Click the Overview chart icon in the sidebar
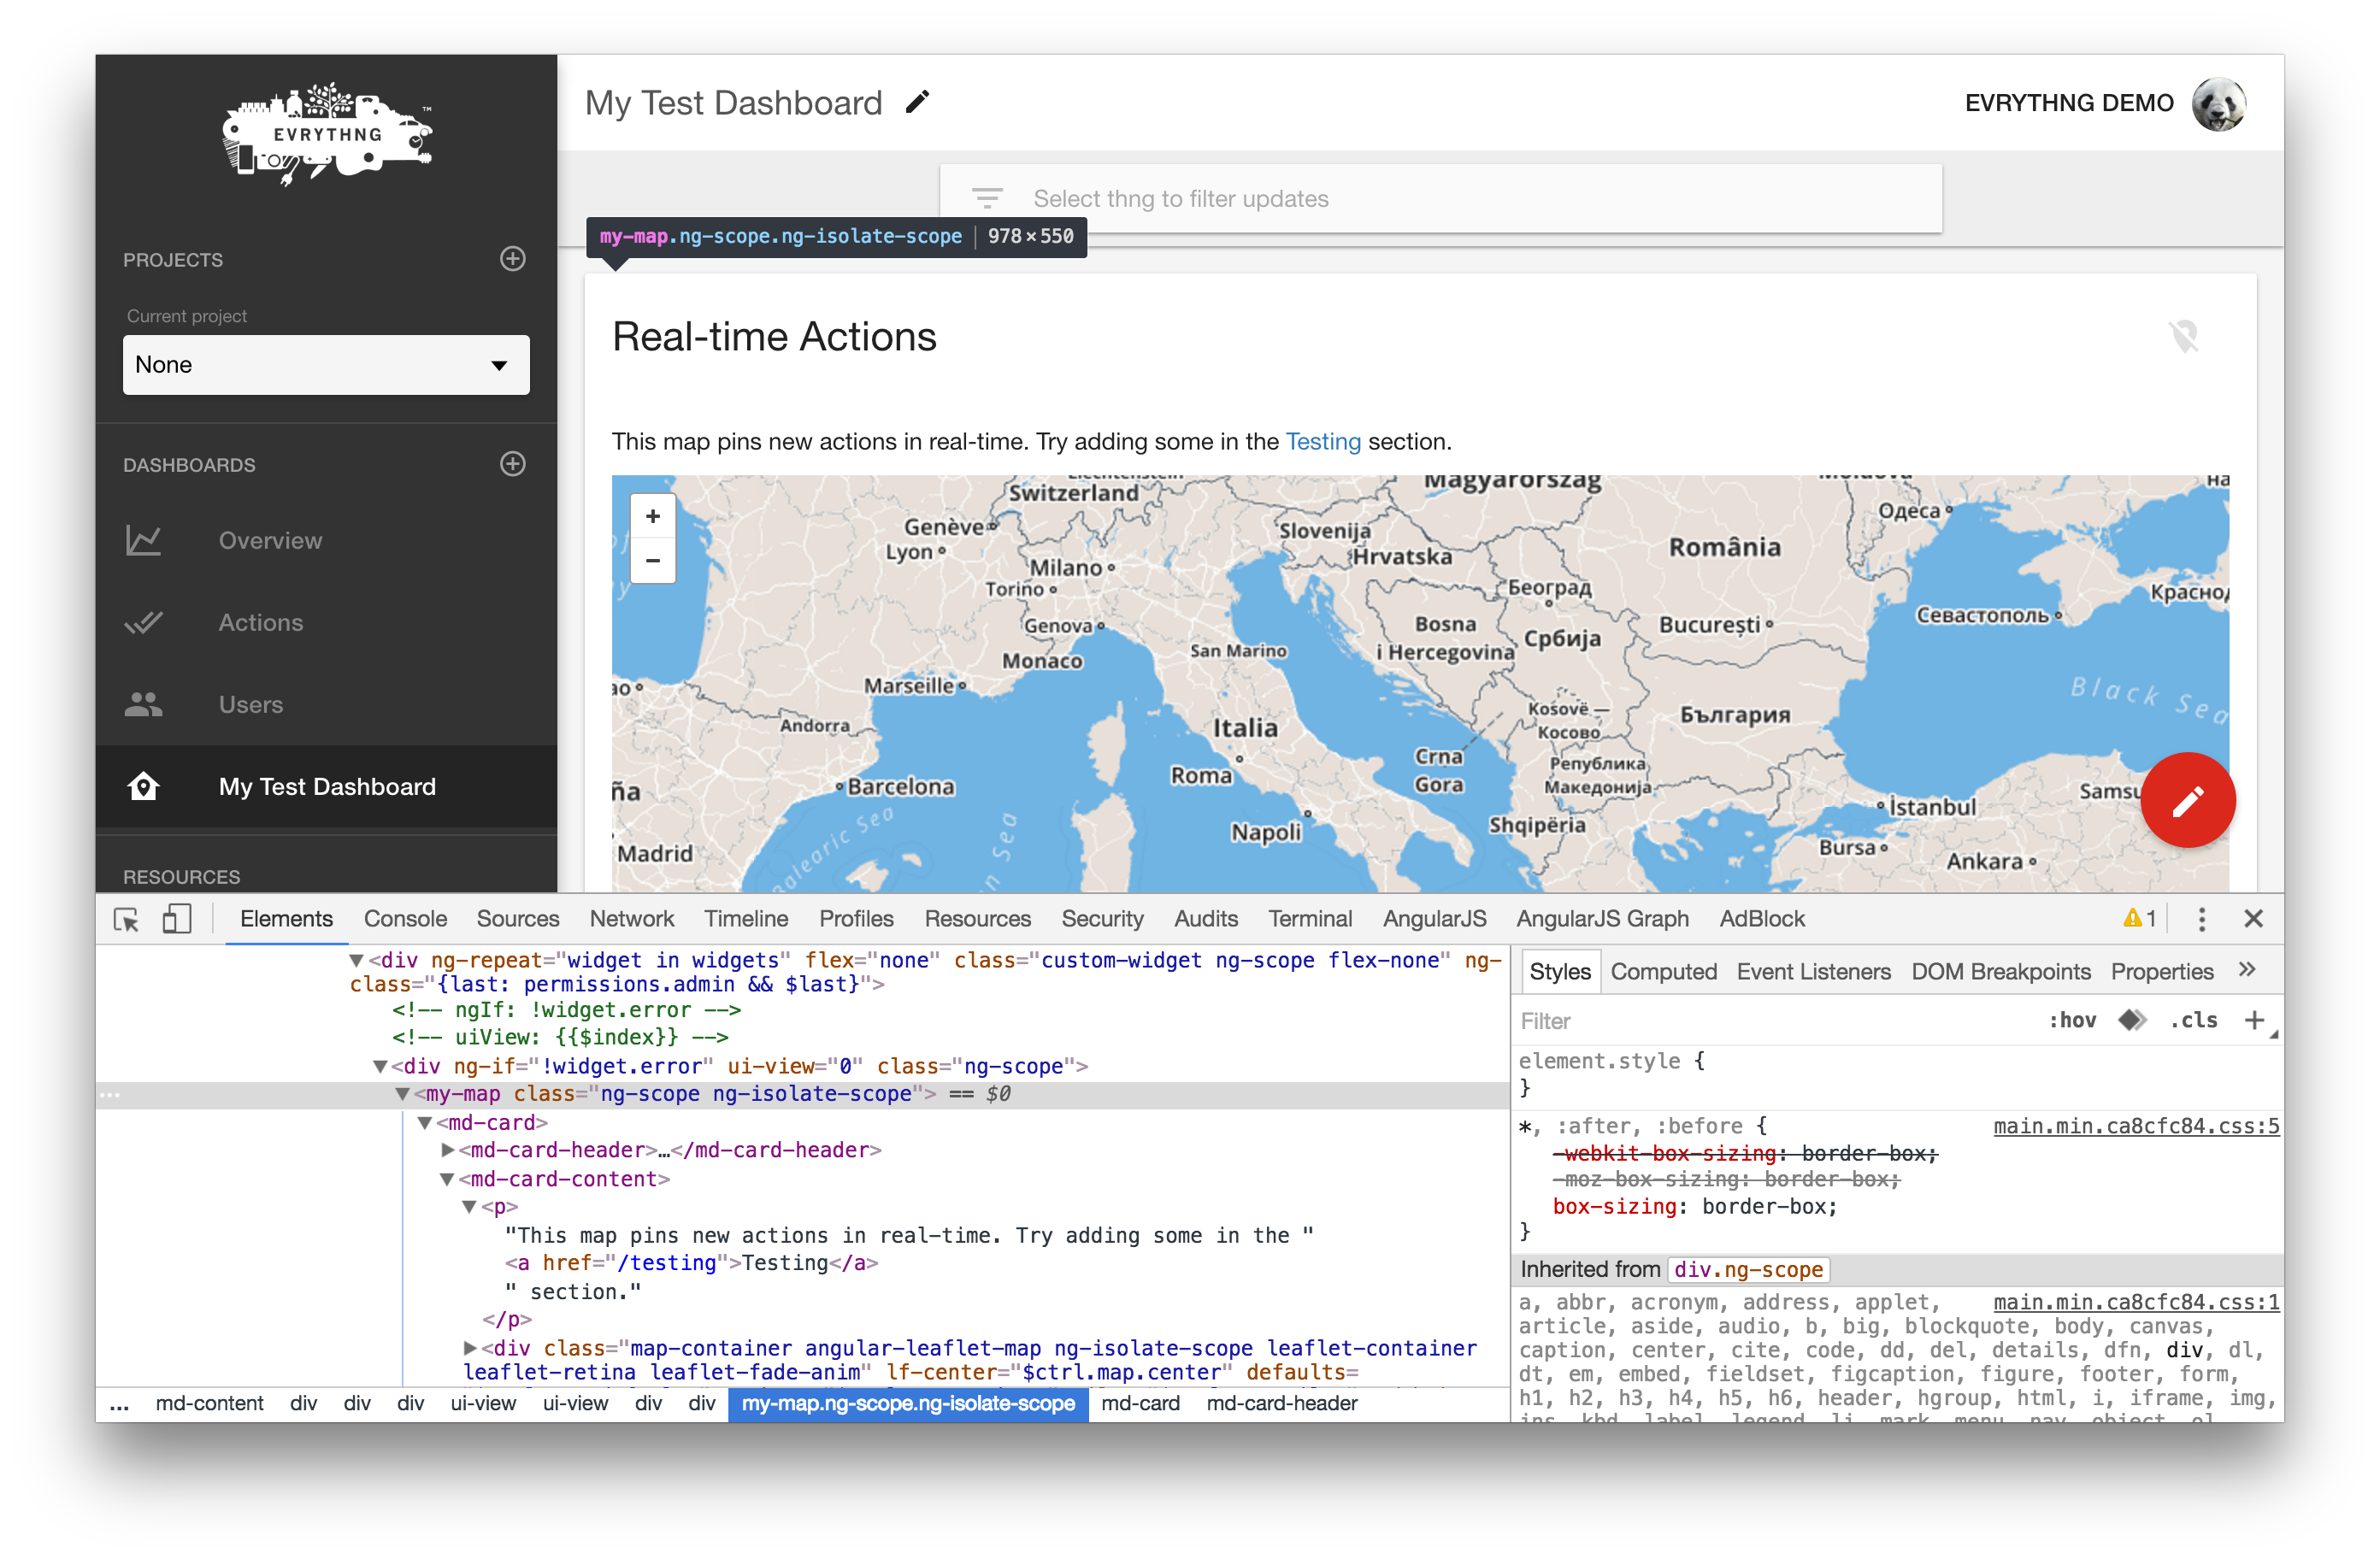 tap(143, 540)
